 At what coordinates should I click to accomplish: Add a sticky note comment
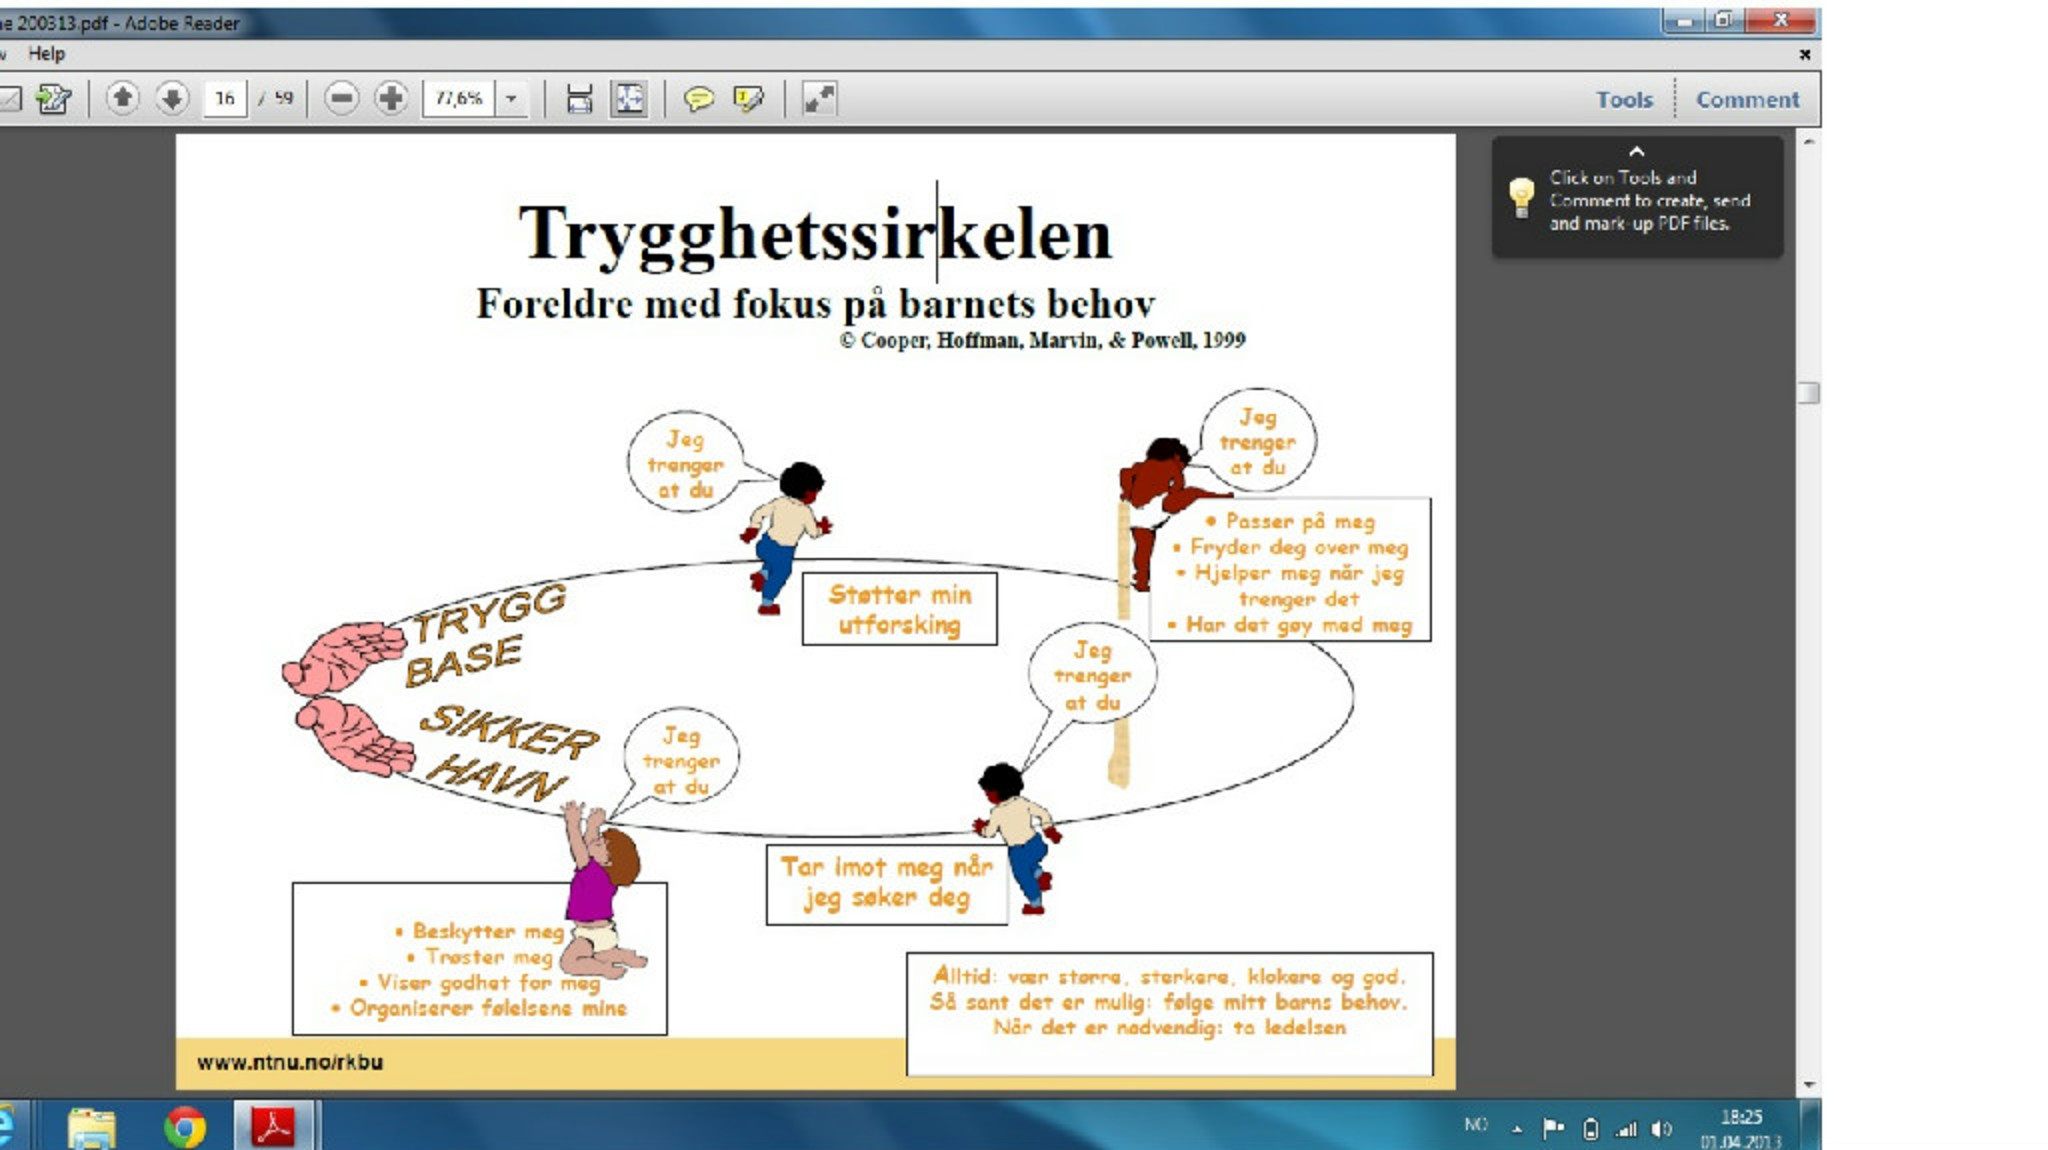698,98
